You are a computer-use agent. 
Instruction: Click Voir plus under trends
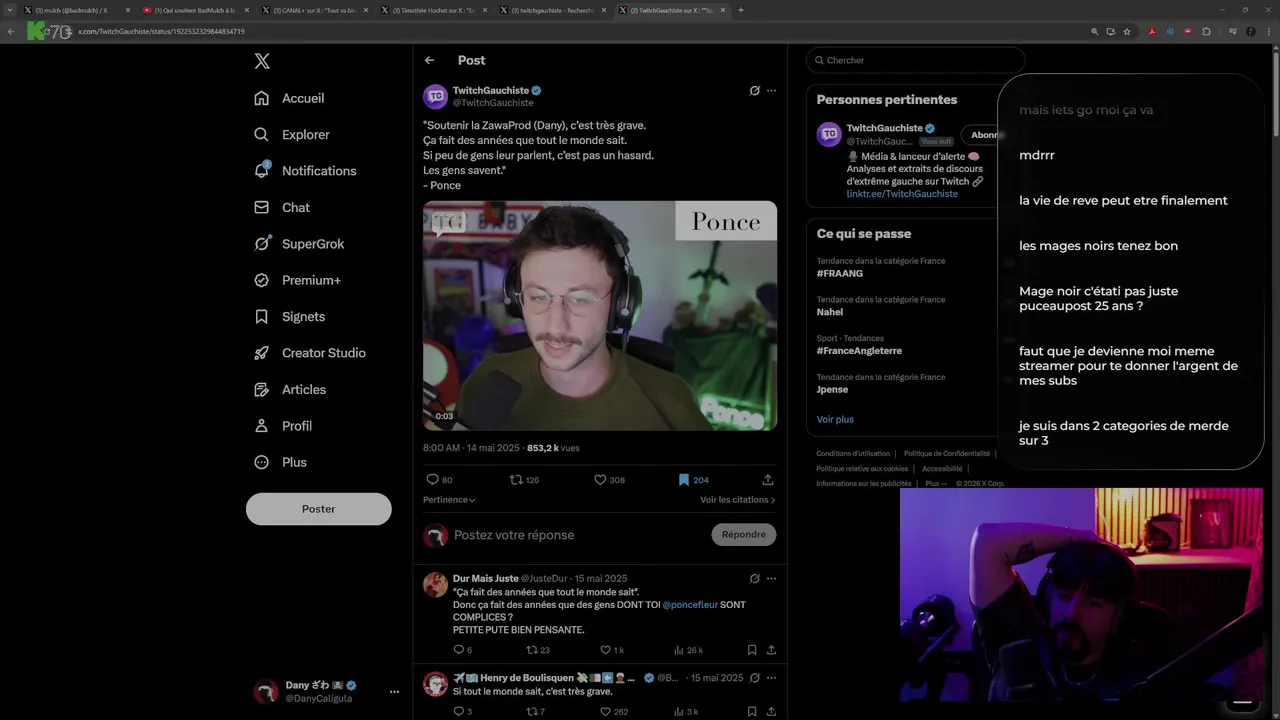pos(835,420)
